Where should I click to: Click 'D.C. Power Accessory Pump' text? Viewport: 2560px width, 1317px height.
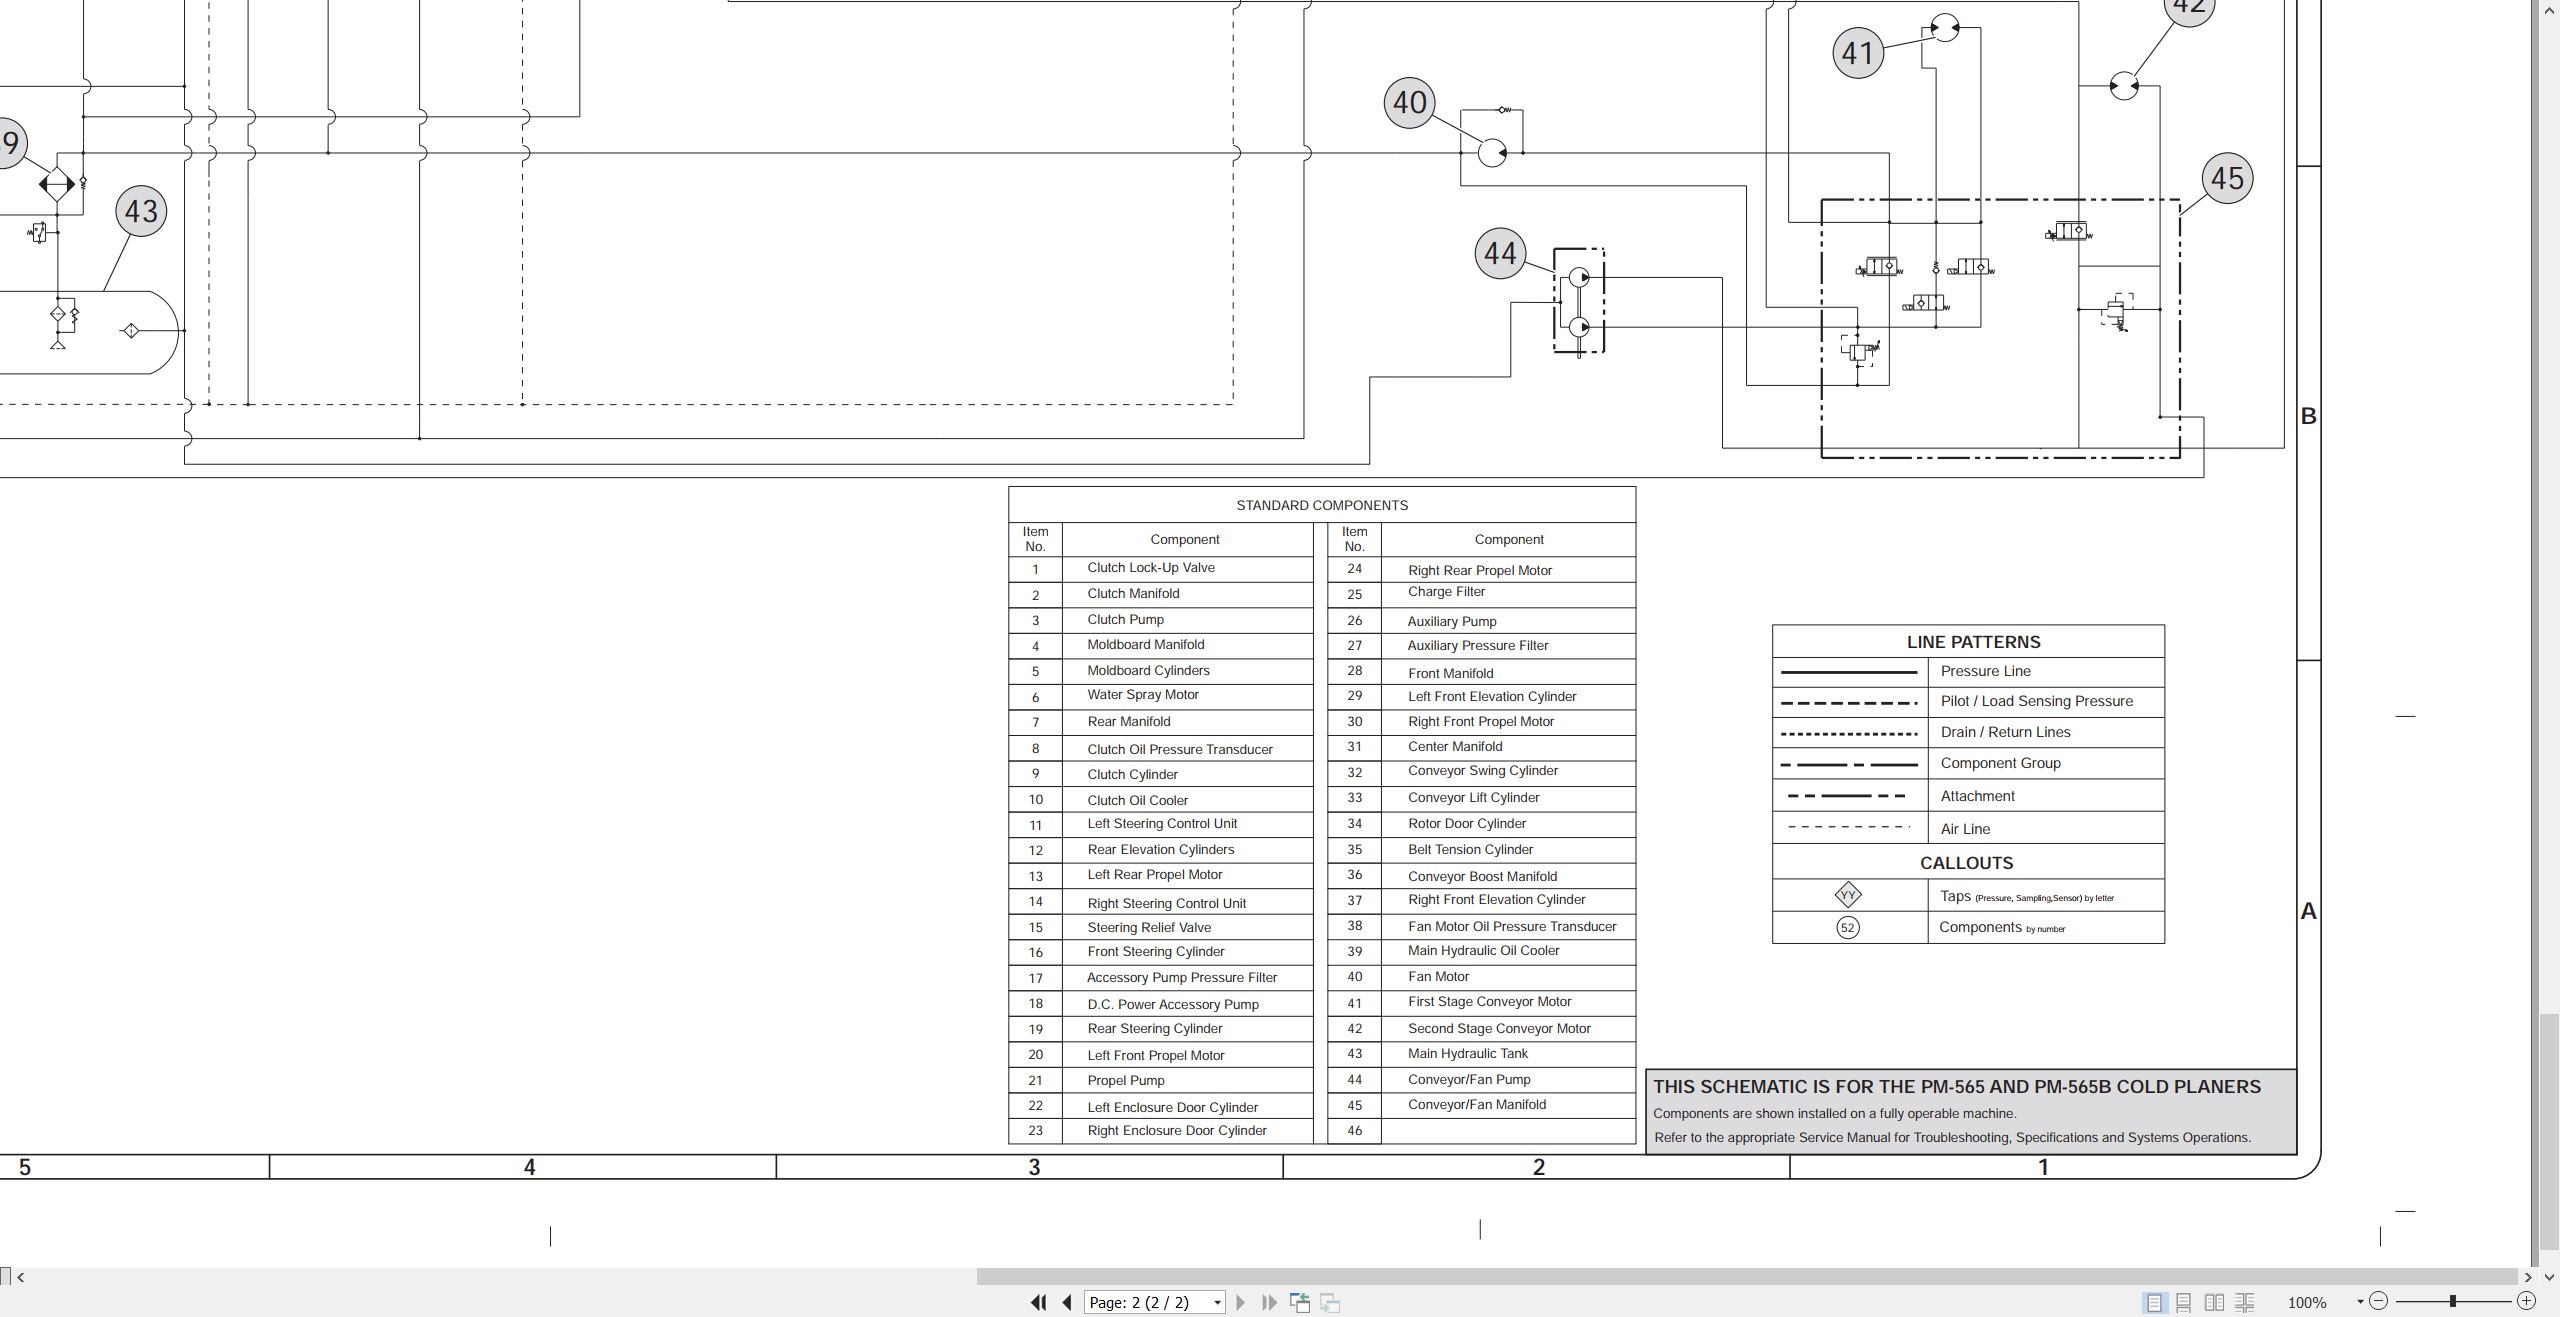(1173, 1004)
